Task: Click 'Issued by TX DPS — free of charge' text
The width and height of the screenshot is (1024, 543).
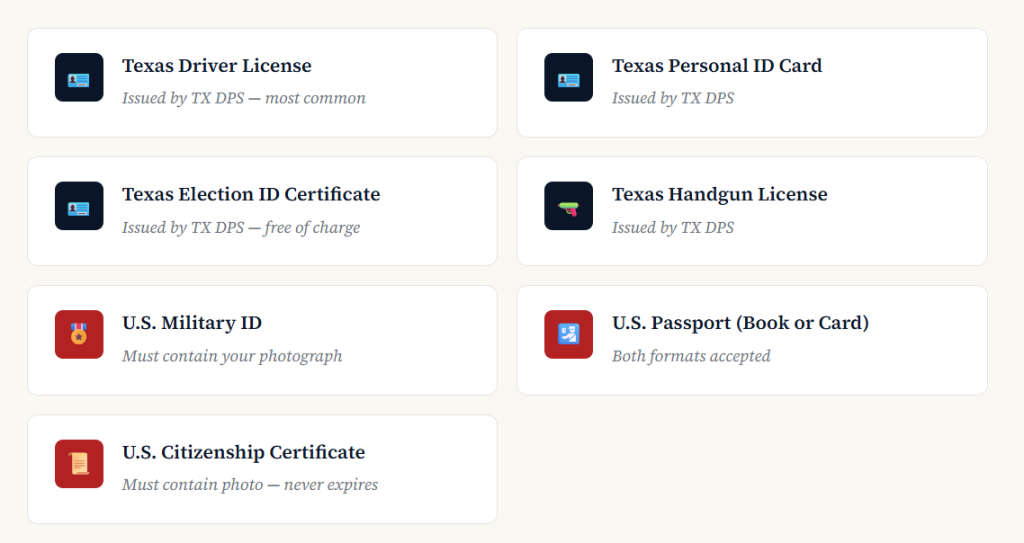Action: [241, 227]
